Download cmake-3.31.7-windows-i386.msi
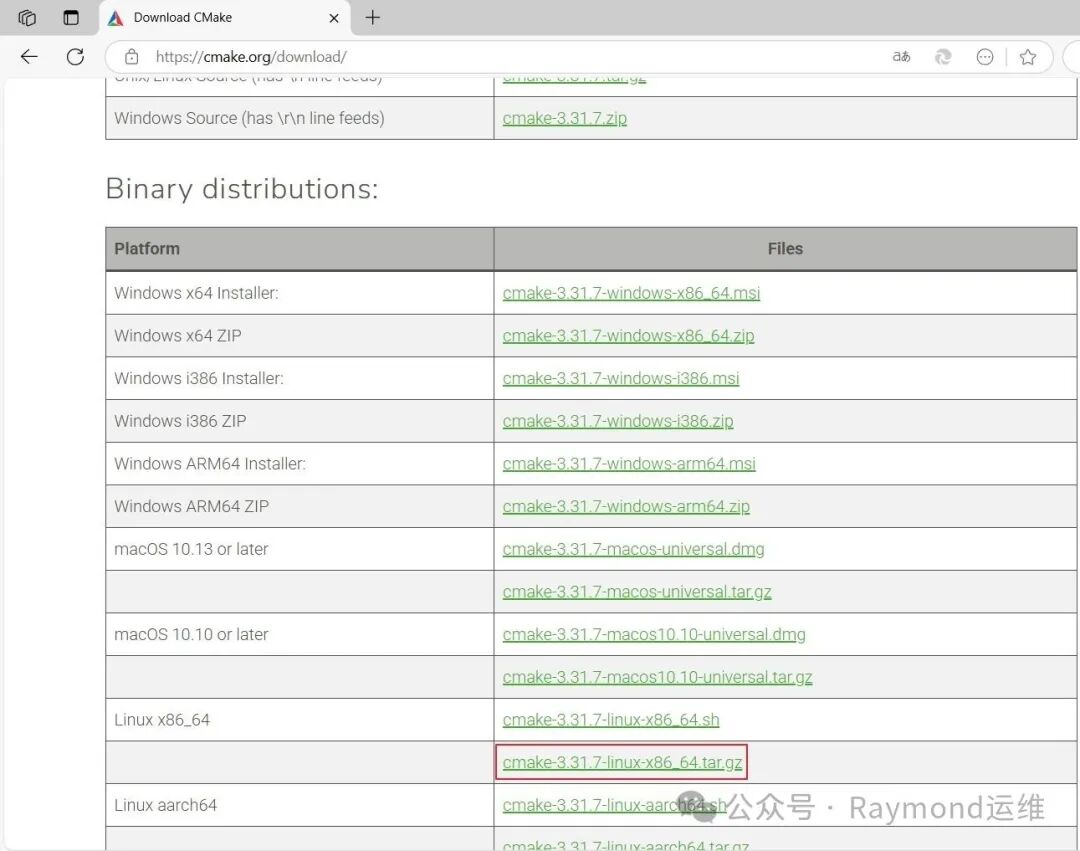Screen dimensions: 1080x851 [621, 379]
